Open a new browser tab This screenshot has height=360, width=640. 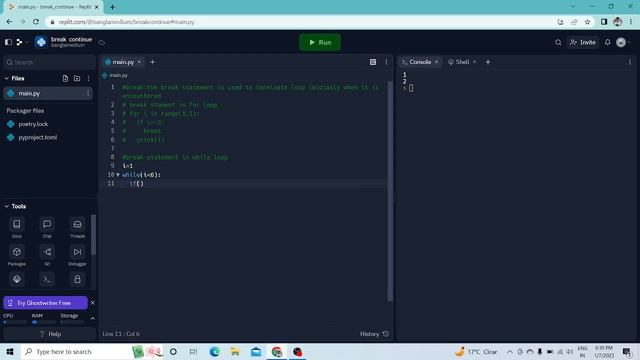(112, 7)
